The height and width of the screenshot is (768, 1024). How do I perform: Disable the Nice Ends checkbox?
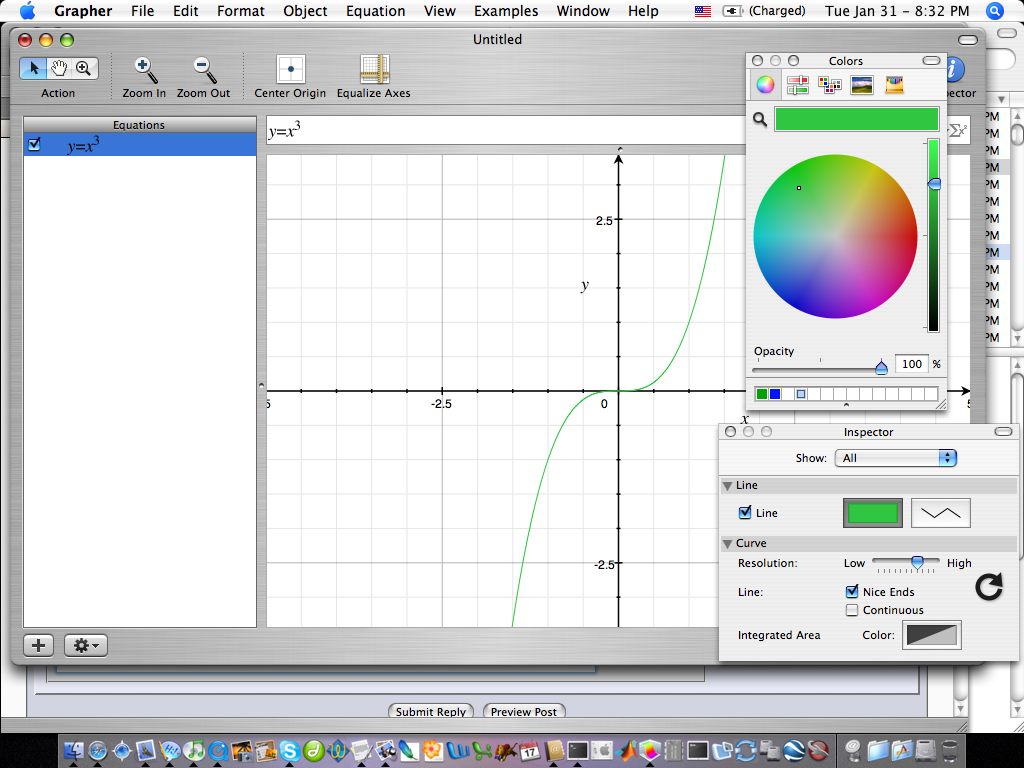pos(852,592)
